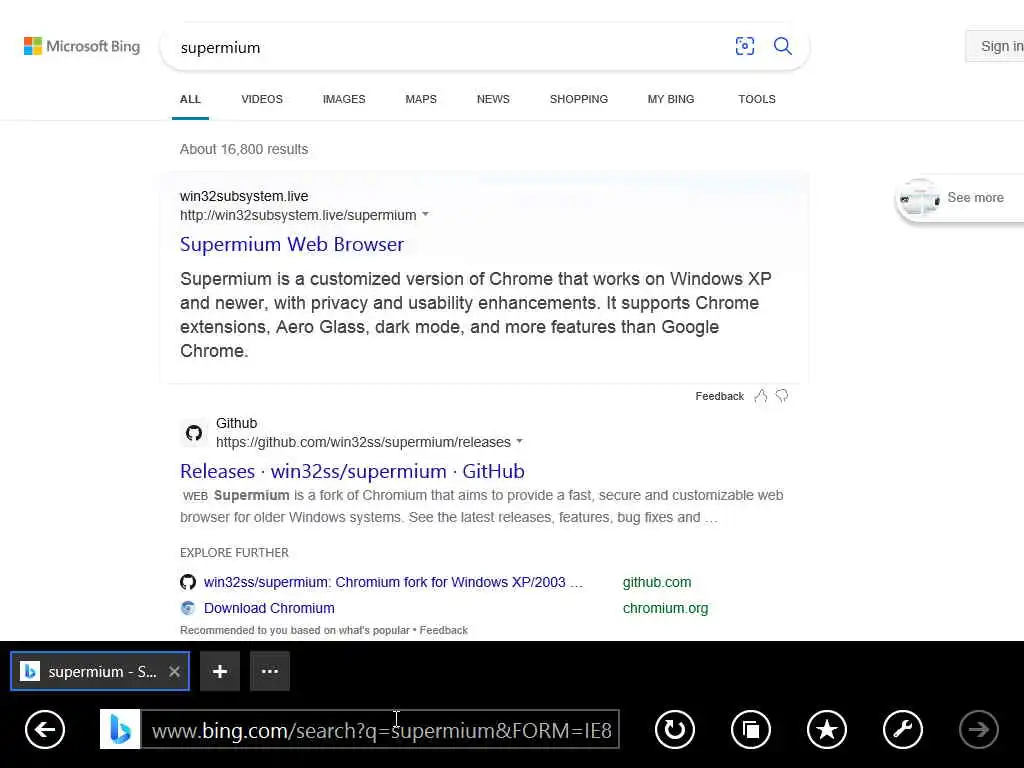Open the Download Chromium link
The height and width of the screenshot is (768, 1024).
pyautogui.click(x=269, y=608)
